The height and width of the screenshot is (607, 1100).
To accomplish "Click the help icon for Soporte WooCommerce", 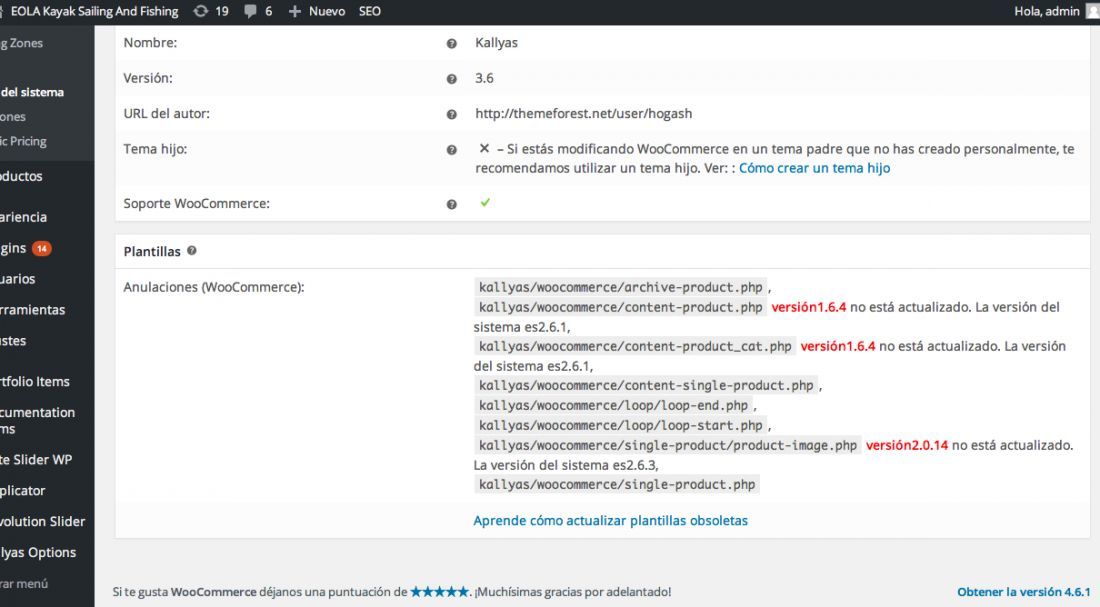I will point(452,204).
